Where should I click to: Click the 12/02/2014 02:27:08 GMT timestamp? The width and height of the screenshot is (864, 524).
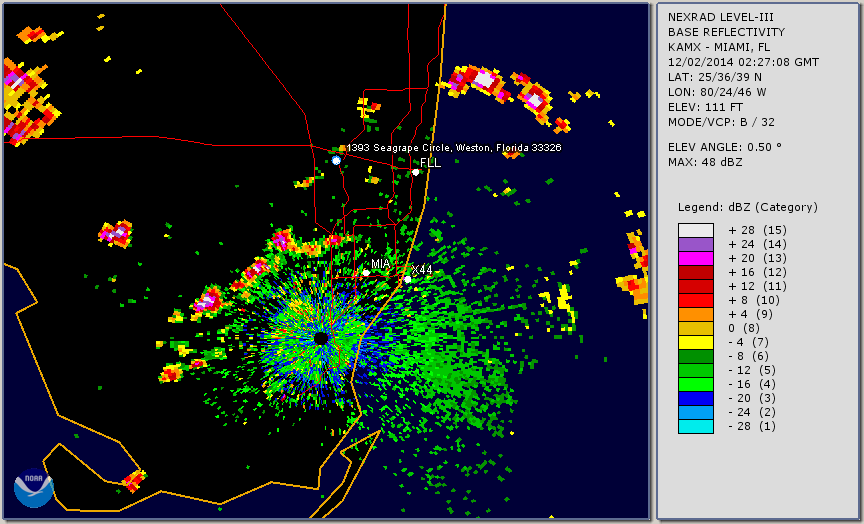pyautogui.click(x=743, y=62)
